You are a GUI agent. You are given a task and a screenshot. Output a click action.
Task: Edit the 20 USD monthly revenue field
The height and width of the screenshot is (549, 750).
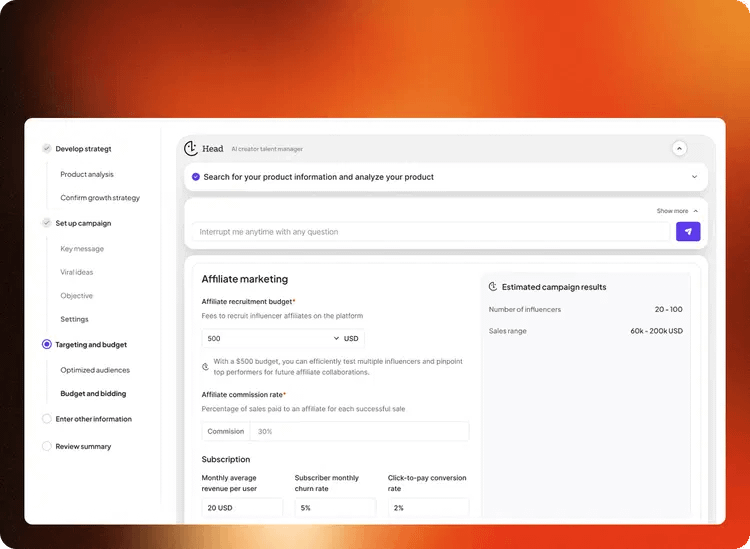242,508
